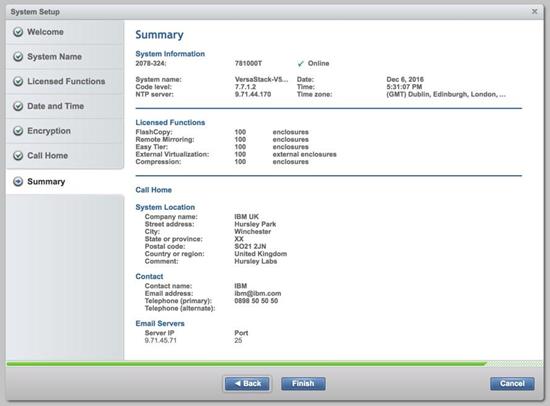Screen dimensions: 550x406
Task: Click the time zone value (GMT) Dublin
Action: 446,94
